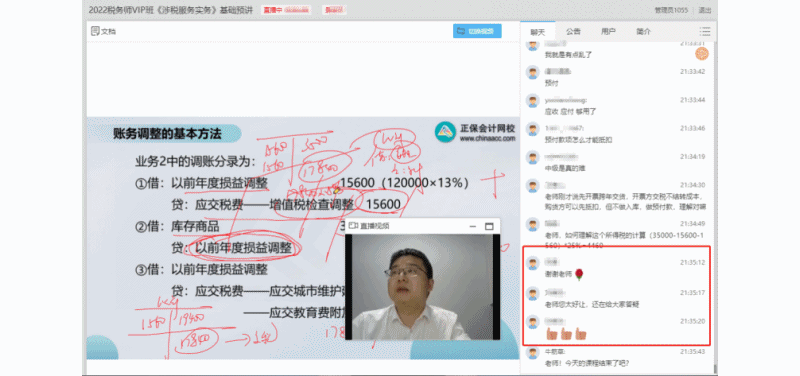Screen dimensions: 800x376
Task: Click the clapping hands emoji message
Action: 566,335
